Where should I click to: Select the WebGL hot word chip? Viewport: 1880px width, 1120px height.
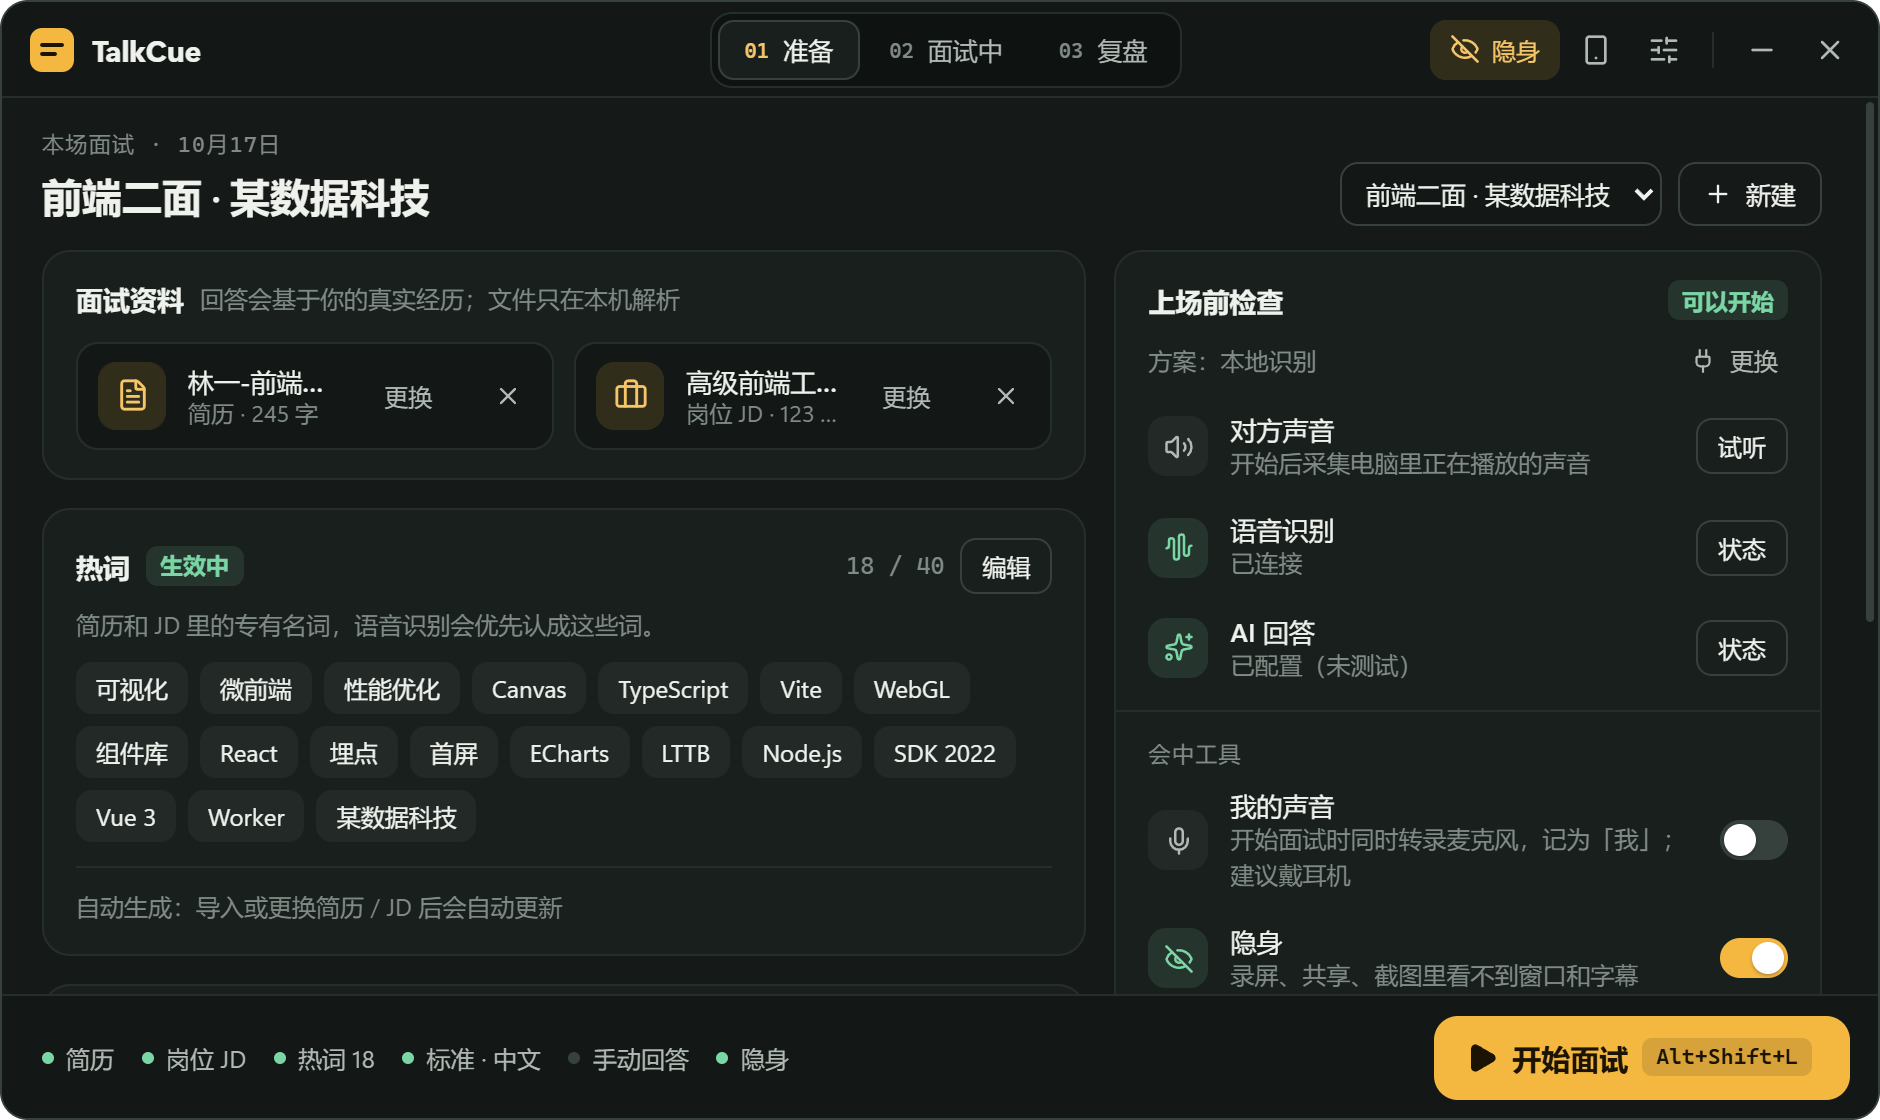[911, 689]
